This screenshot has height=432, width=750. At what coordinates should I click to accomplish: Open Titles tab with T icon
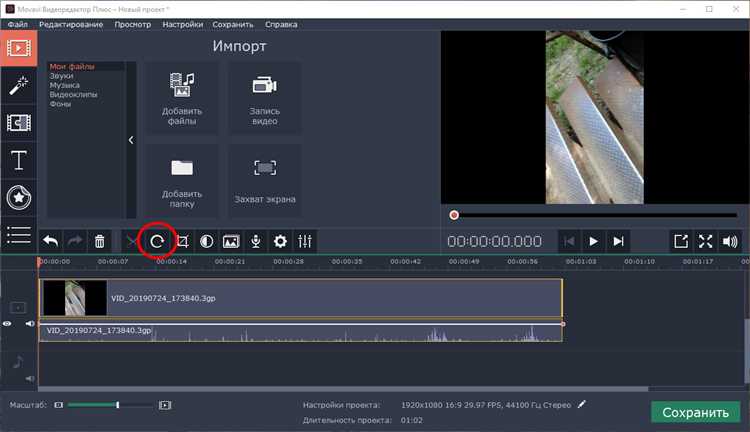(x=18, y=160)
